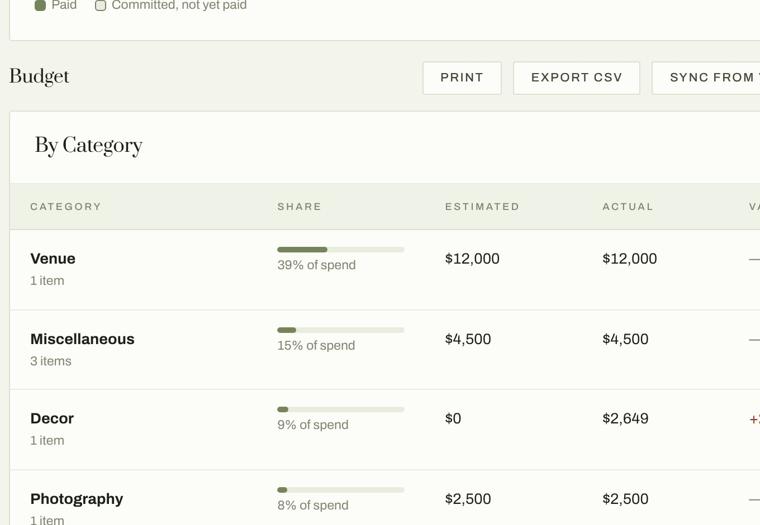The width and height of the screenshot is (760, 525).
Task: Click the By Category heading
Action: click(x=89, y=145)
